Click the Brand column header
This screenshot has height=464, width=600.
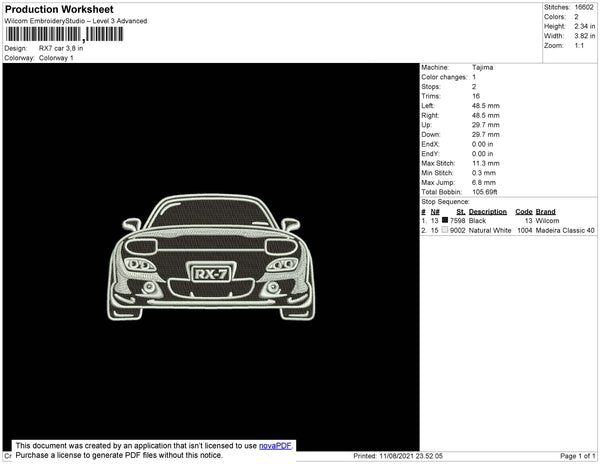pos(545,211)
